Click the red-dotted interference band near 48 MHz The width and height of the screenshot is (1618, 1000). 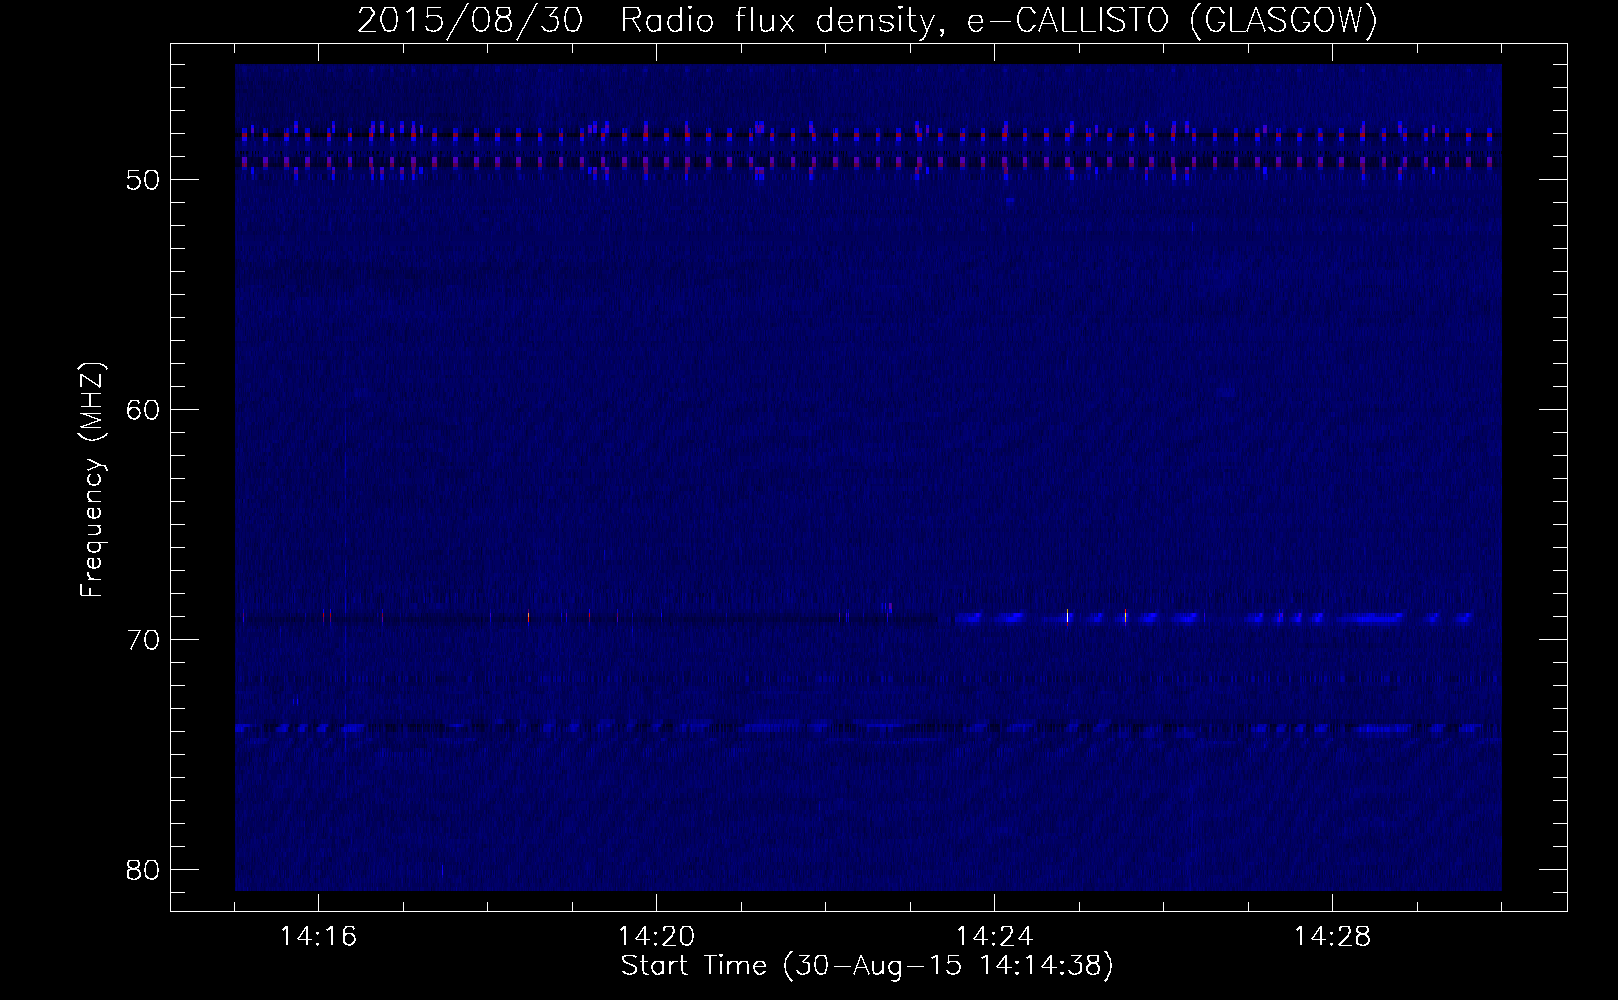click(868, 133)
